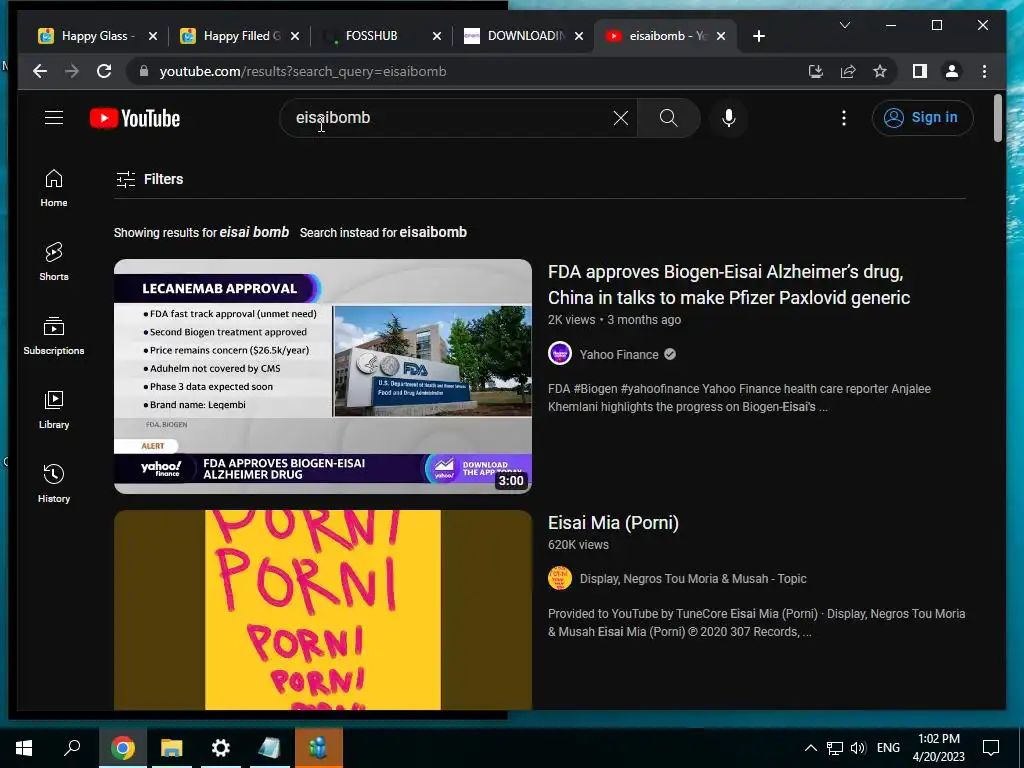Open Windows taskbar search
Screen dimensions: 1024x768
click(x=72, y=748)
